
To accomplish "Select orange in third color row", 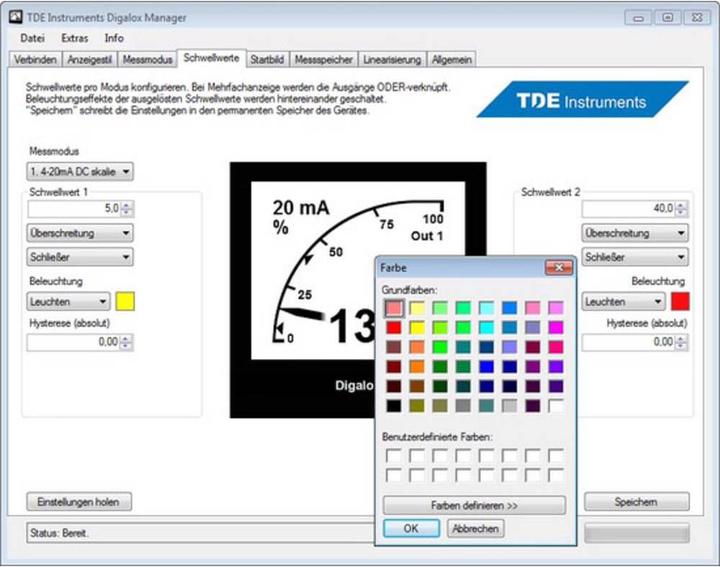I will click(x=417, y=347).
